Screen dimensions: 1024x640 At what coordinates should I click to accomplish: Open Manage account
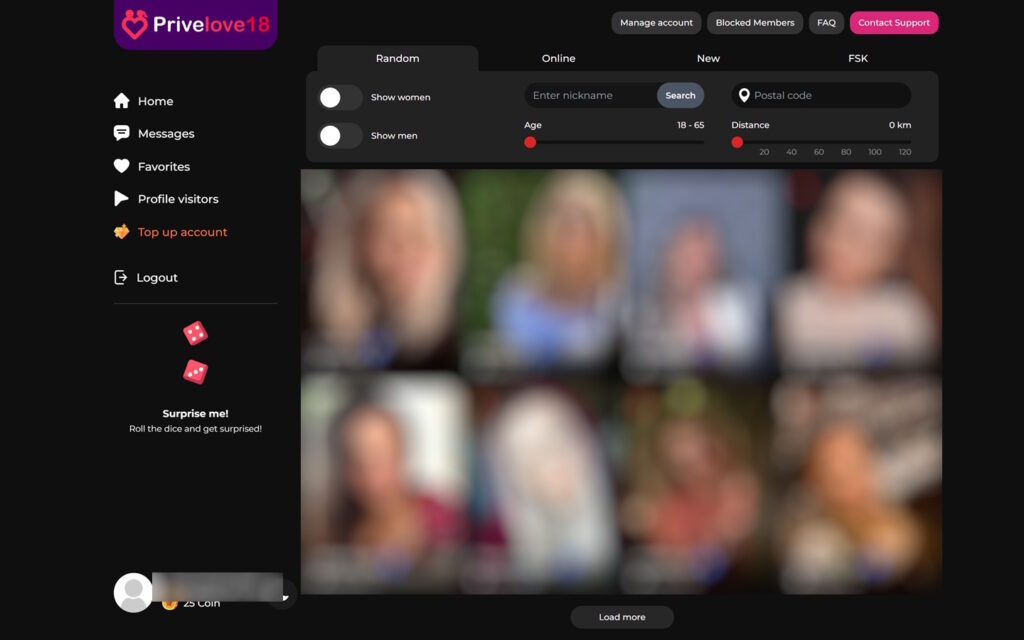[x=656, y=23]
